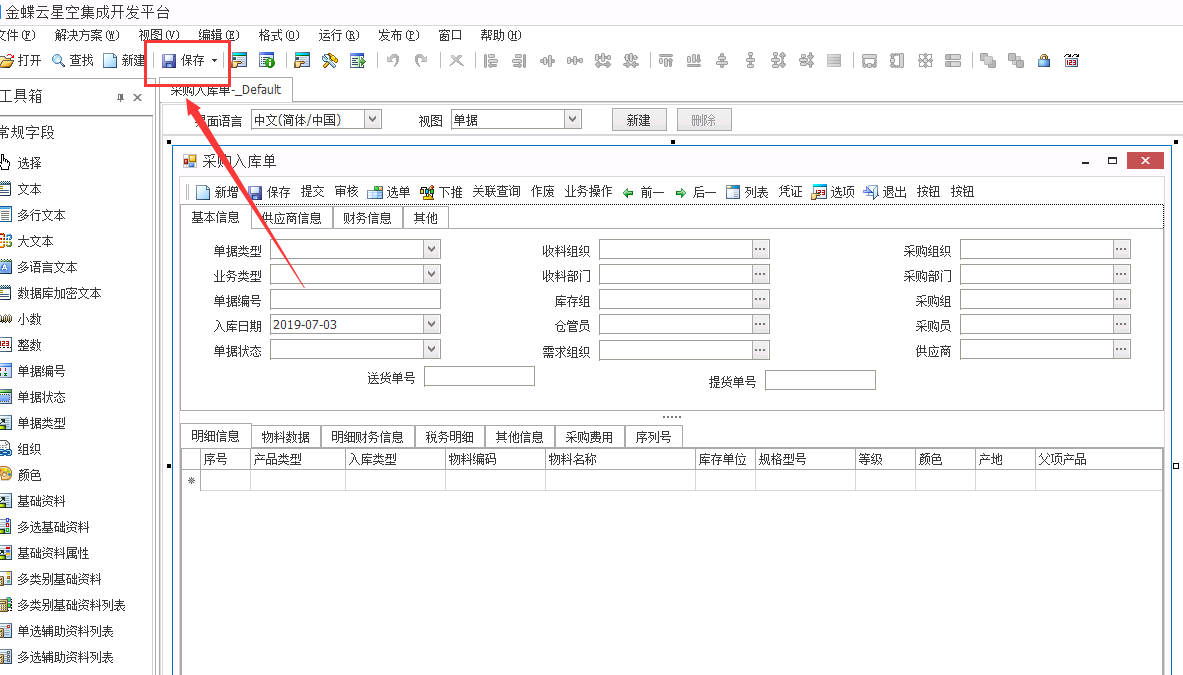Screen dimensions: 1183x675
Task: Expand the 入库日期 date dropdown
Action: (x=432, y=324)
